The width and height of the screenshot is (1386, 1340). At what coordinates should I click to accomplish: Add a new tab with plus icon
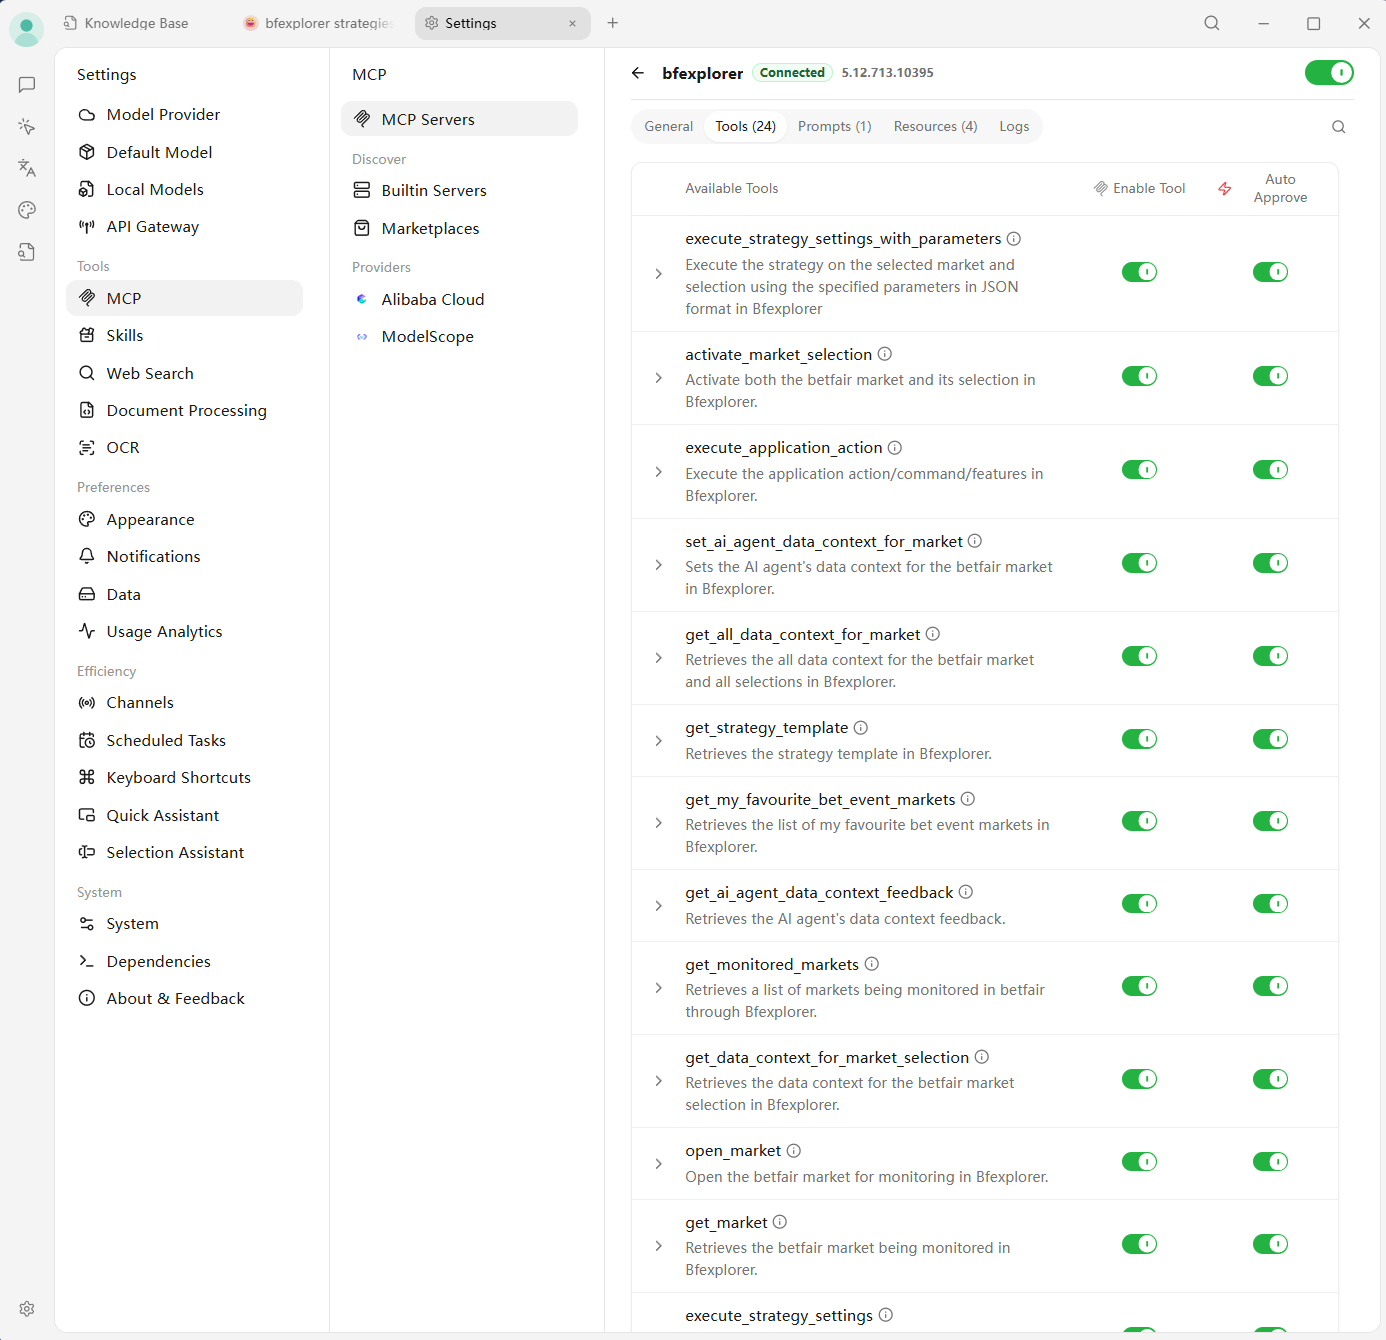613,23
